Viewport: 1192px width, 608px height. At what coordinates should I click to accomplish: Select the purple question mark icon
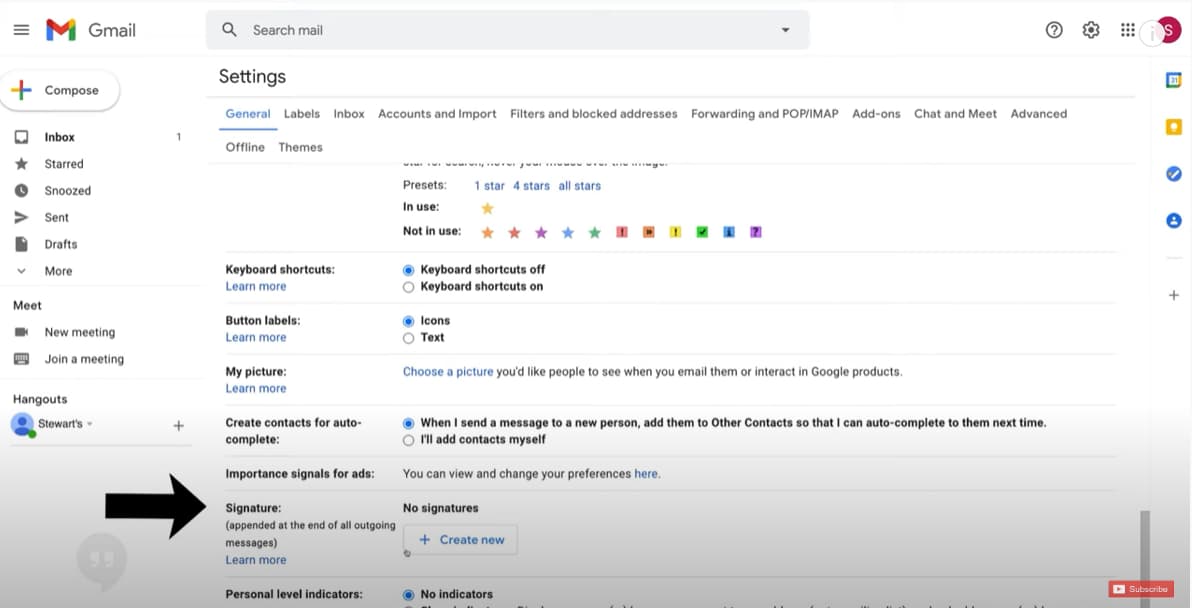[755, 232]
